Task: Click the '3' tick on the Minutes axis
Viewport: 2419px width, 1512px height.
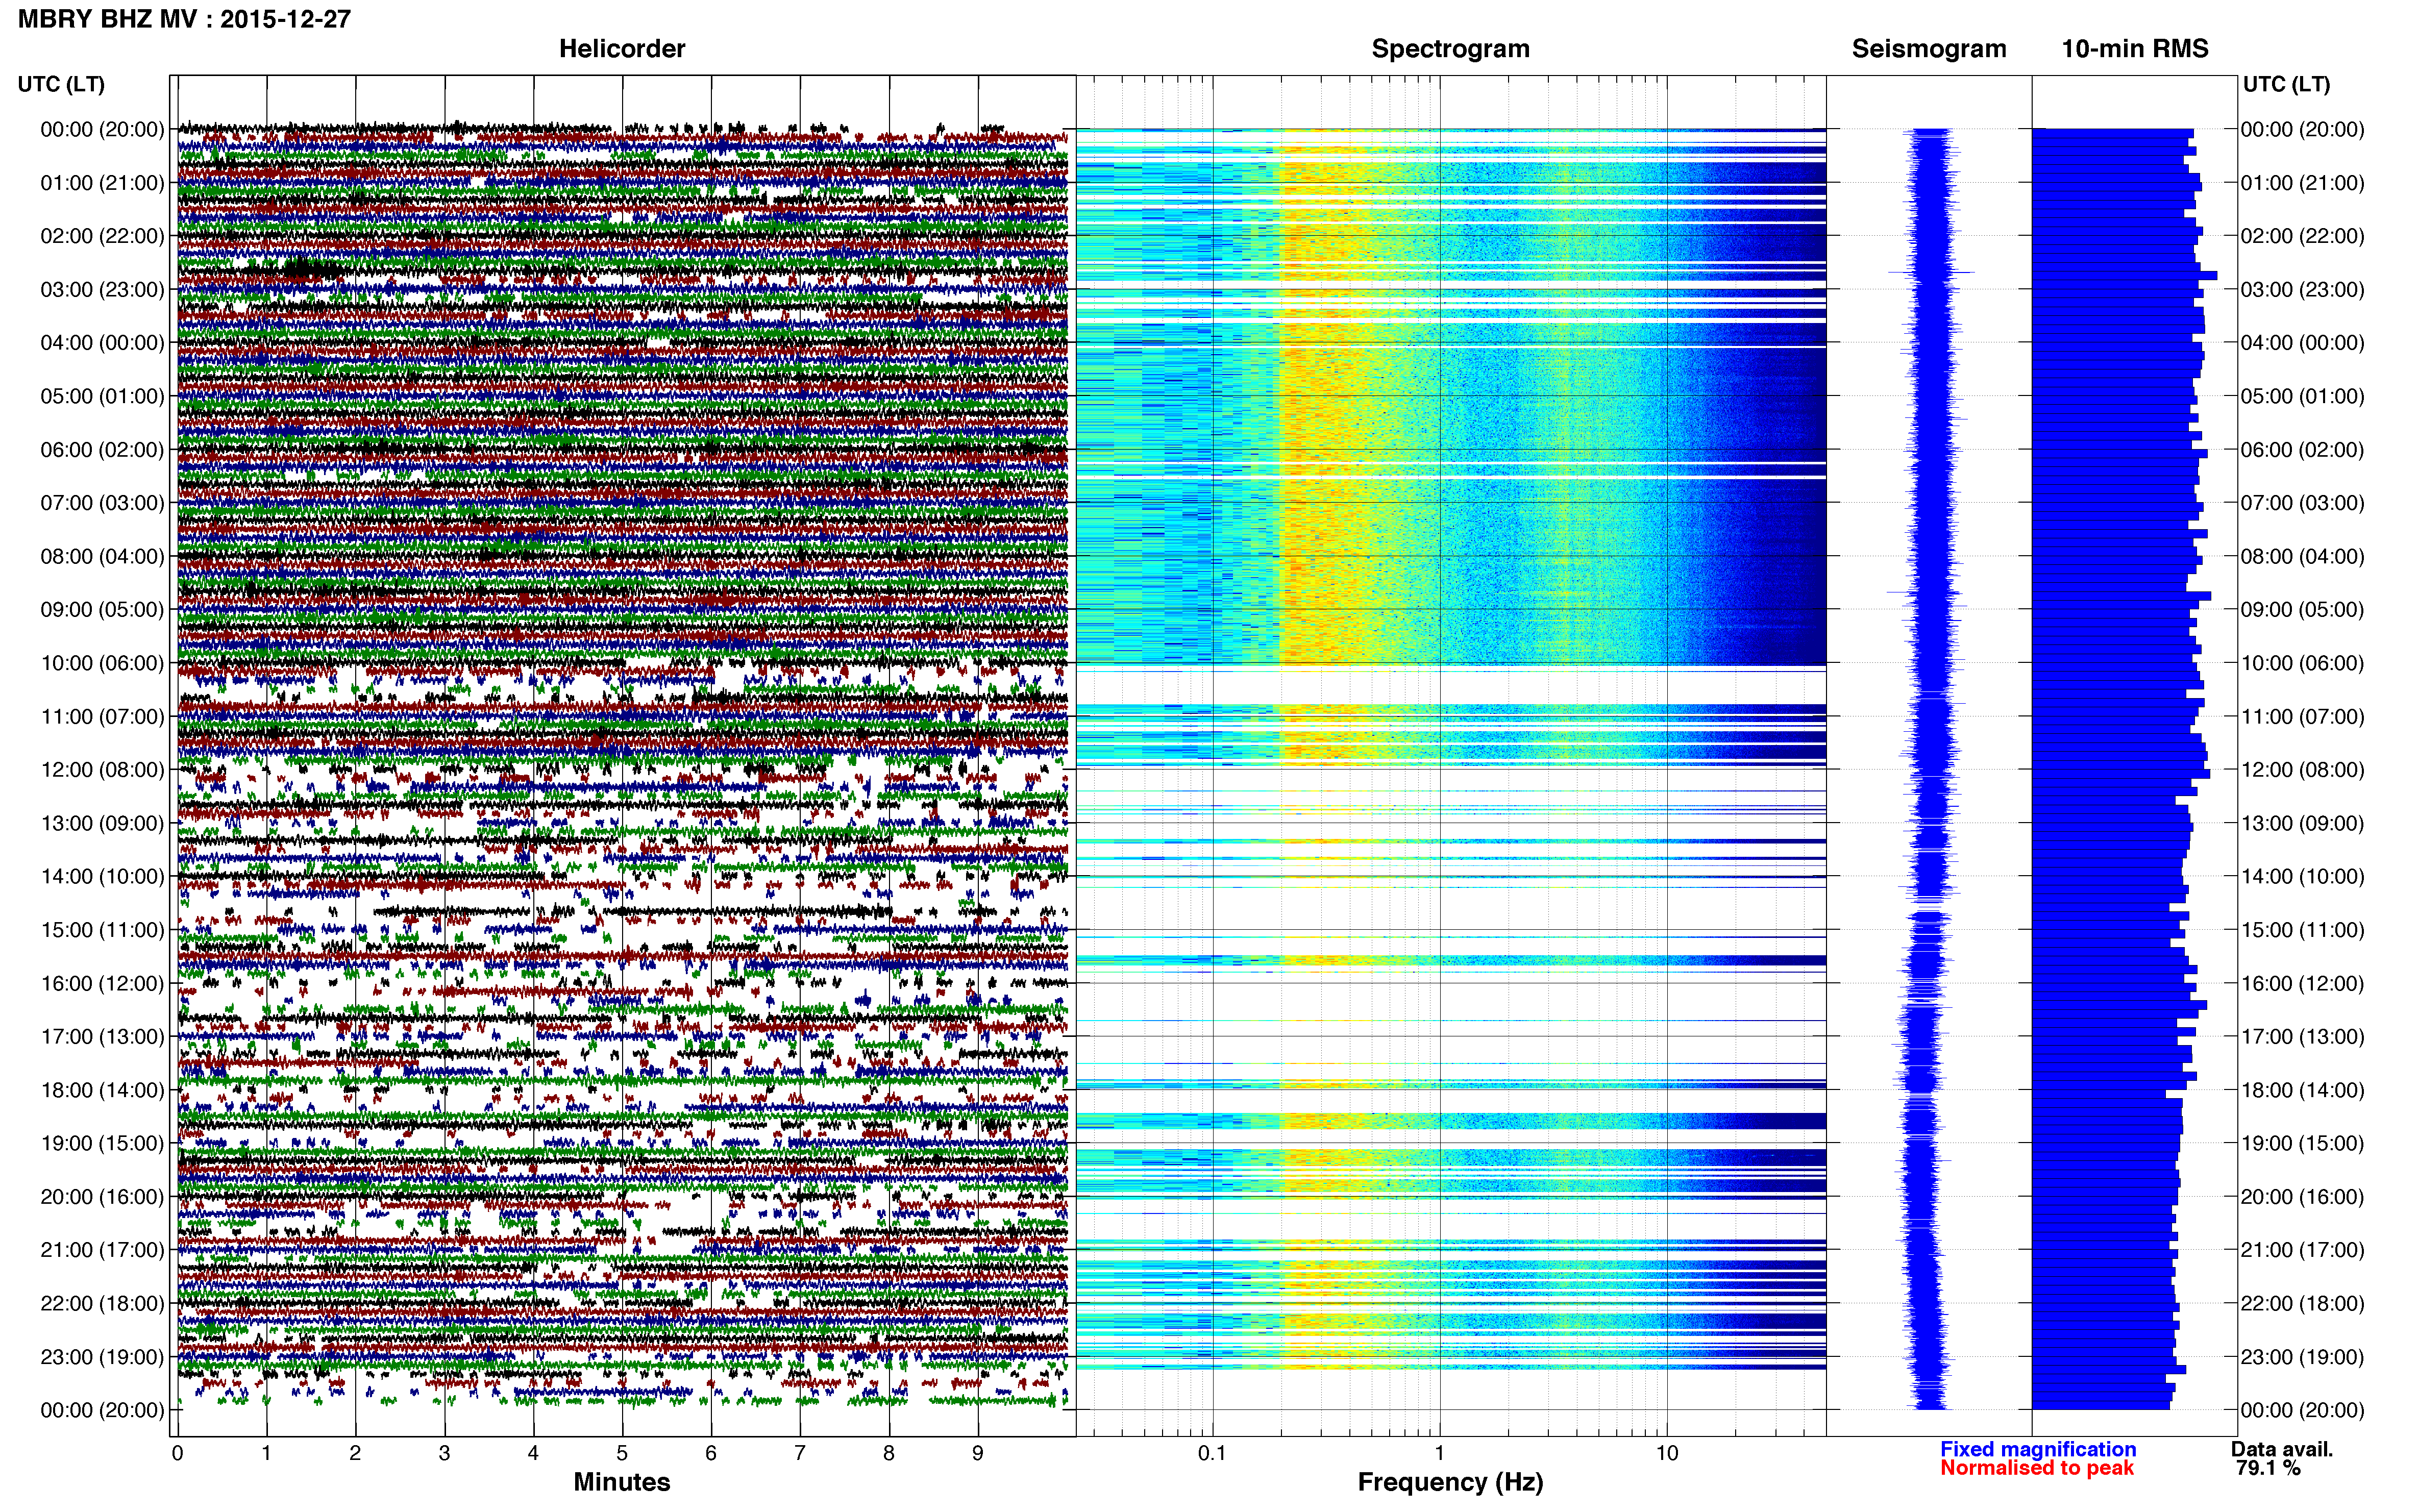Action: tap(444, 1454)
